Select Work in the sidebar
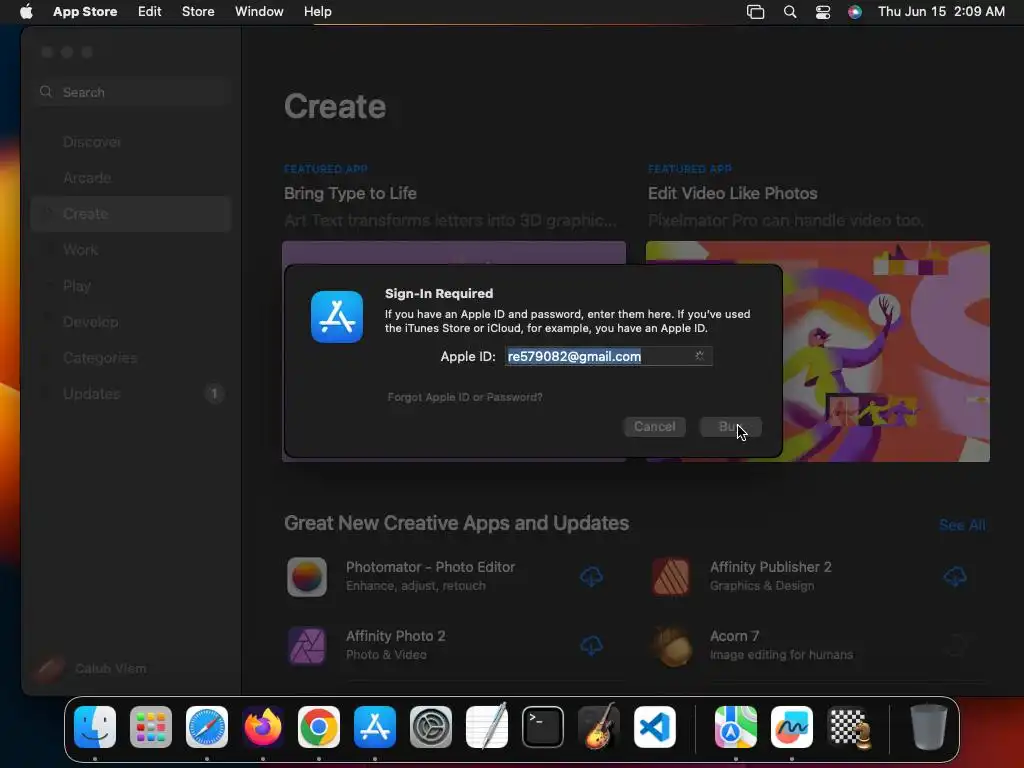 131,249
